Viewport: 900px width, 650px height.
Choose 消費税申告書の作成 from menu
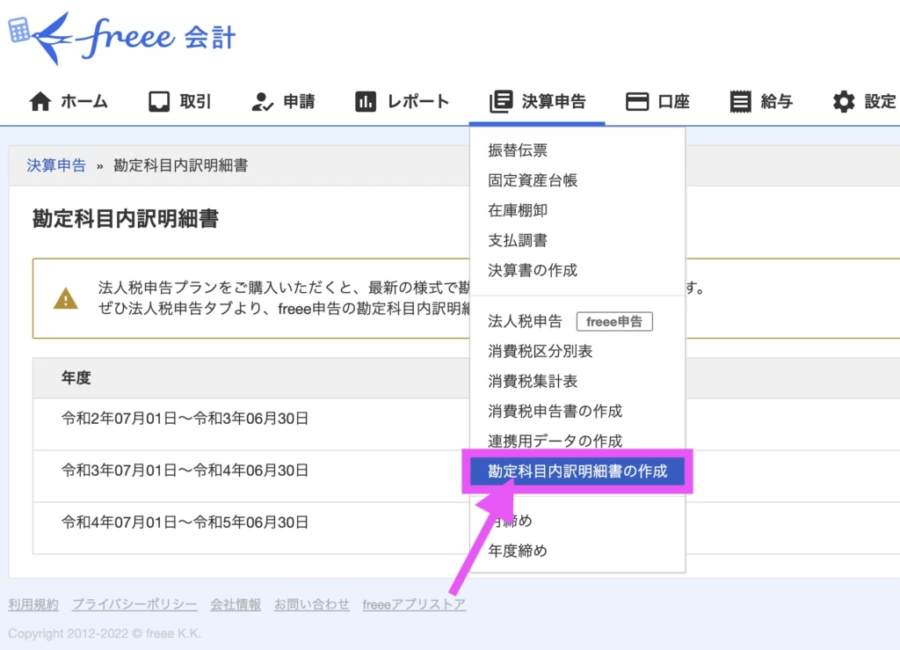click(554, 411)
